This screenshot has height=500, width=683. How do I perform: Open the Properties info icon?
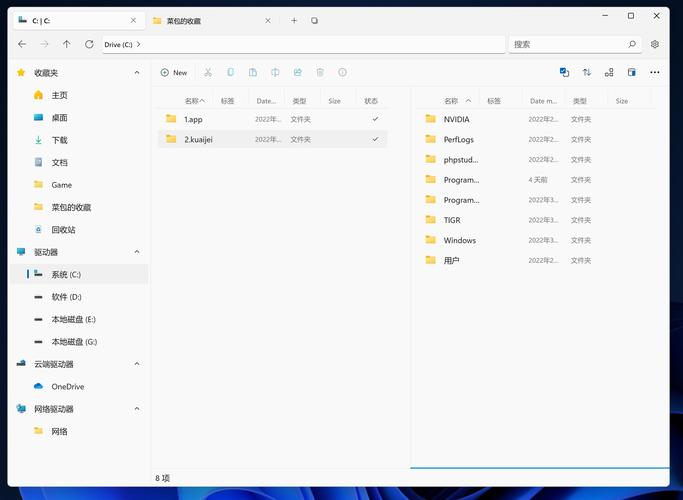tap(342, 72)
